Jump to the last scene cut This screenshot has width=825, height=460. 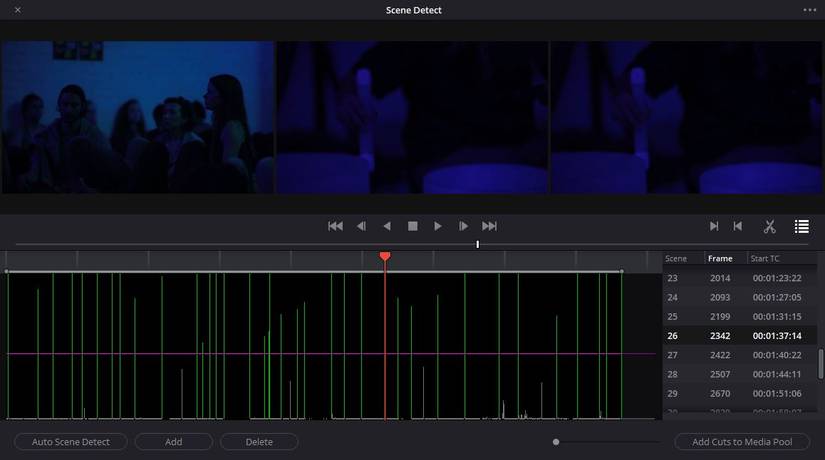tap(489, 226)
